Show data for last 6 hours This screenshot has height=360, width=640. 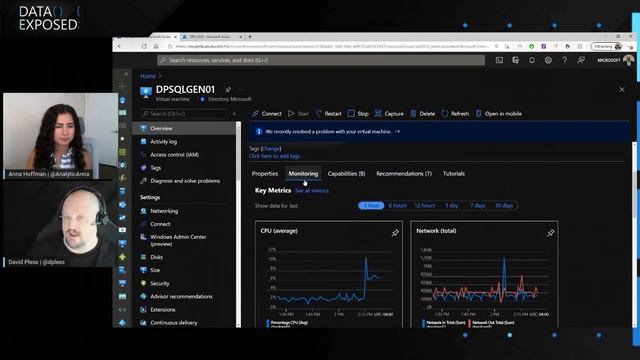(x=397, y=205)
